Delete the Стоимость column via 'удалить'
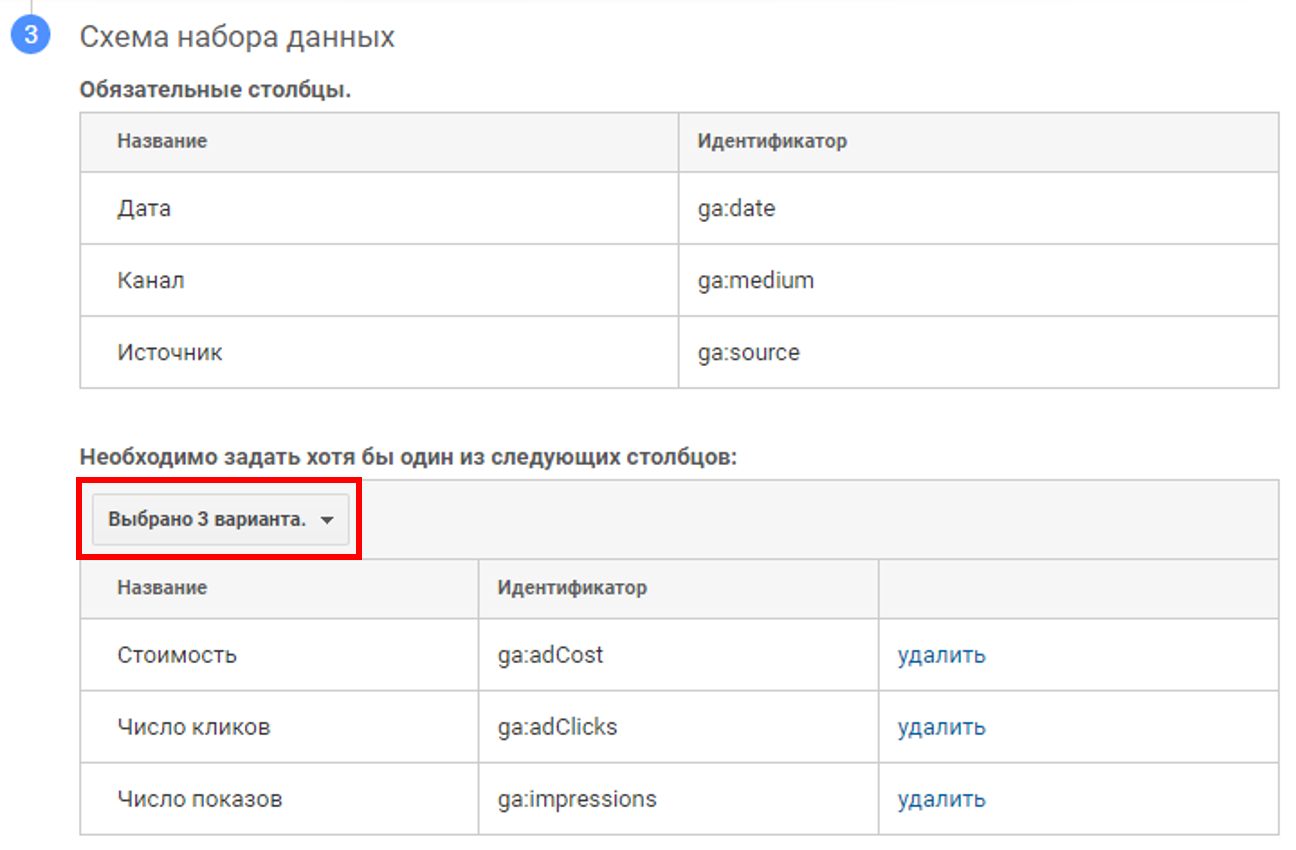 click(x=941, y=655)
